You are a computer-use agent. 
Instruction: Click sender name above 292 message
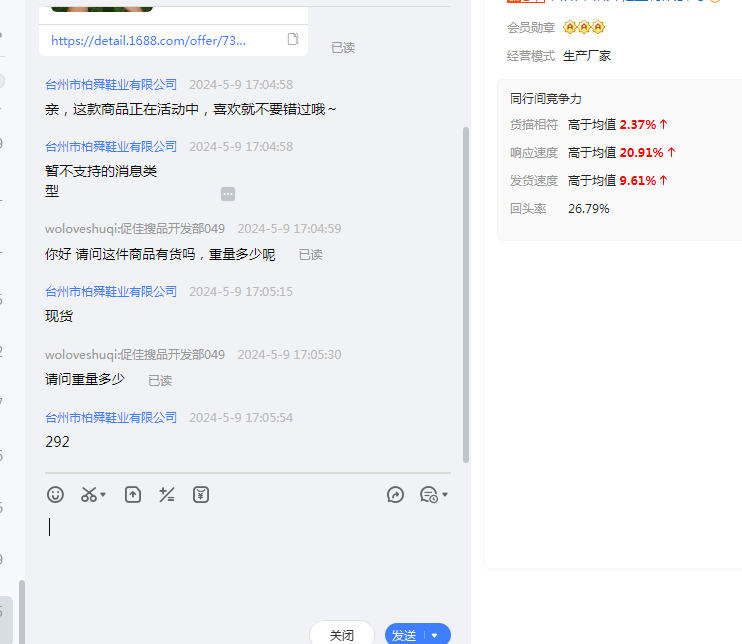(111, 417)
